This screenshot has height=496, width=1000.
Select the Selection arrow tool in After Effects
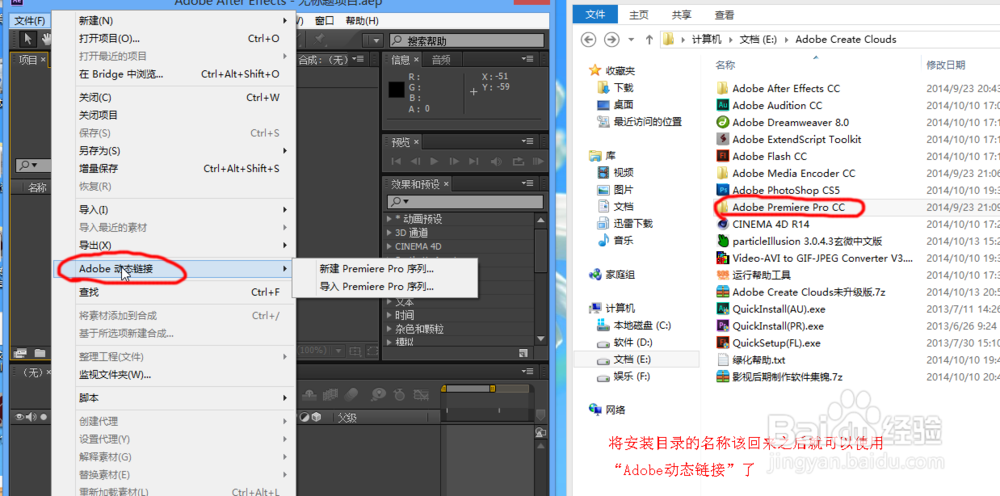(27, 40)
